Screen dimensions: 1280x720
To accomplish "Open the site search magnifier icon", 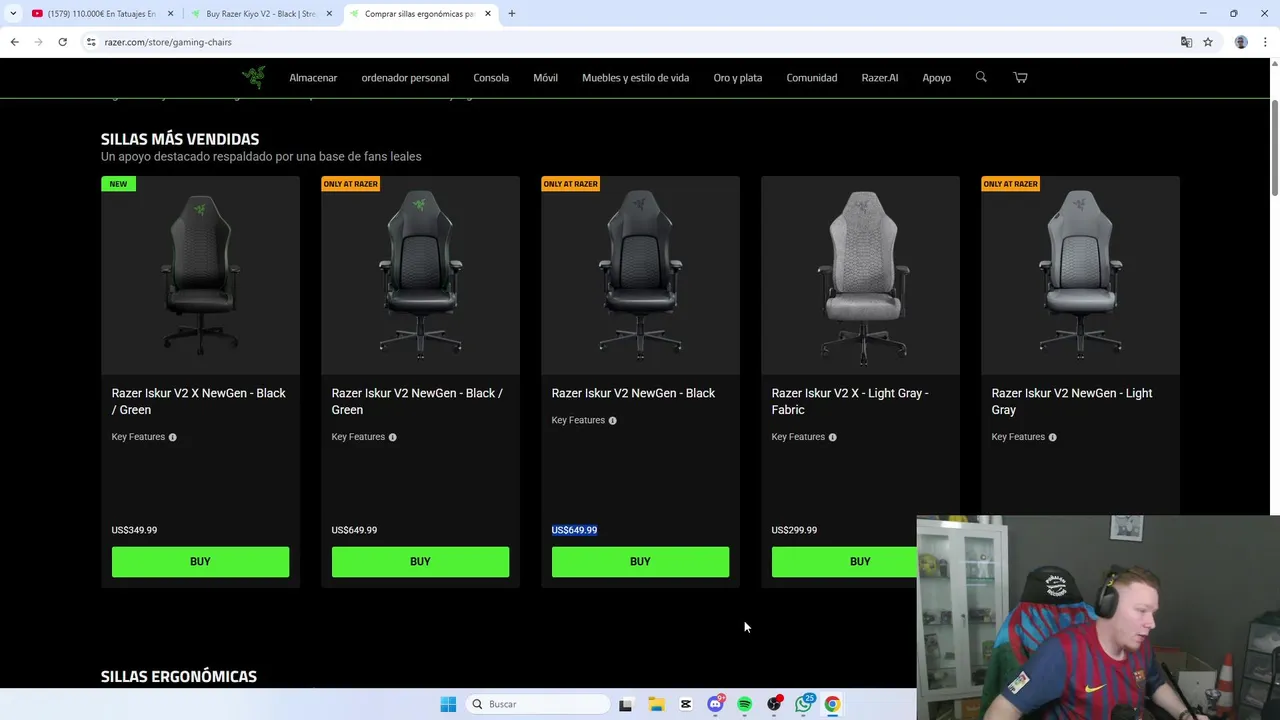I will click(x=981, y=77).
